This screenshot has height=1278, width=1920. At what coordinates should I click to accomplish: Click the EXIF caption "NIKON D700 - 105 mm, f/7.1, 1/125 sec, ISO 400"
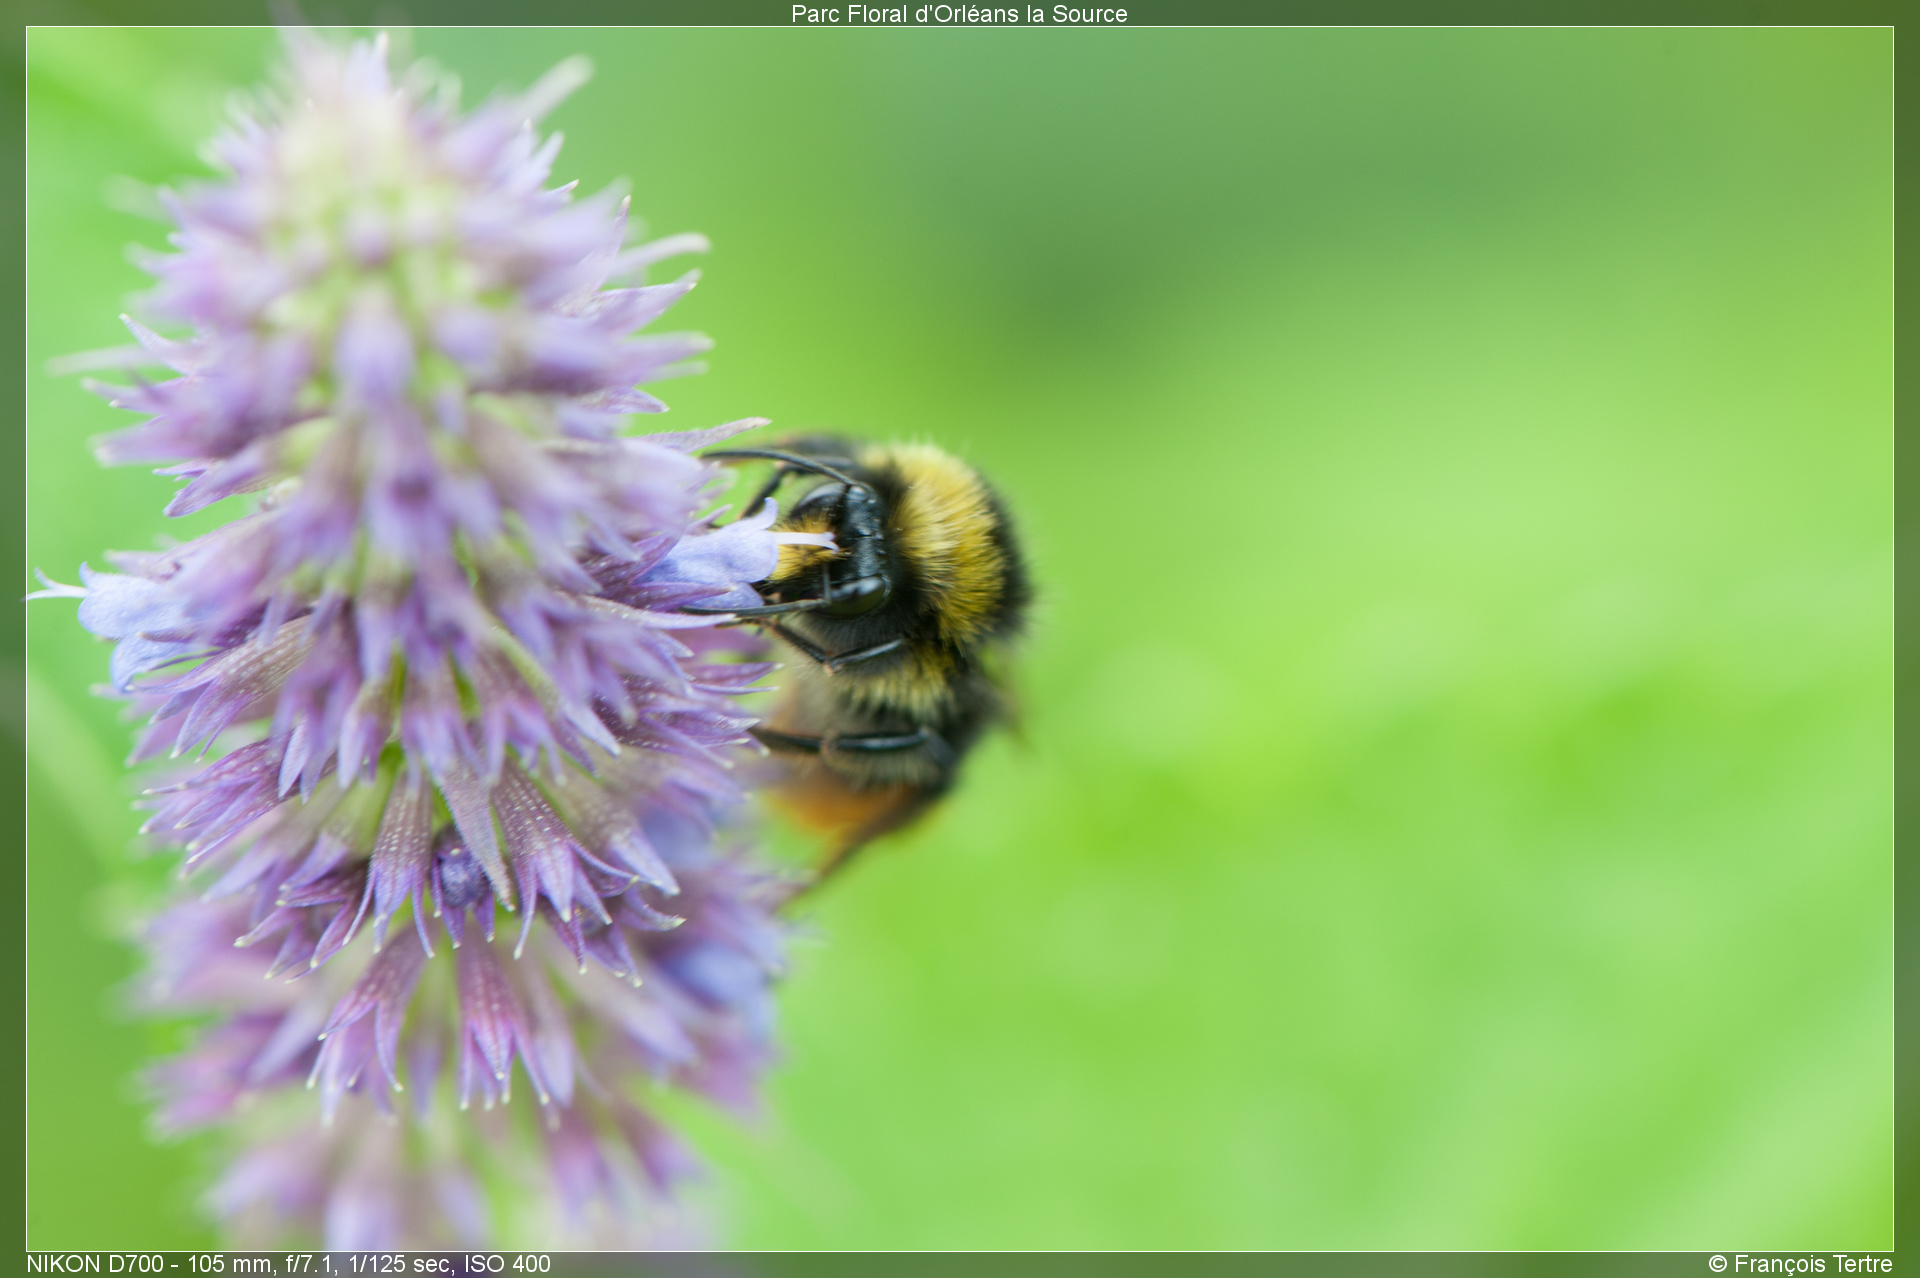coord(289,1264)
